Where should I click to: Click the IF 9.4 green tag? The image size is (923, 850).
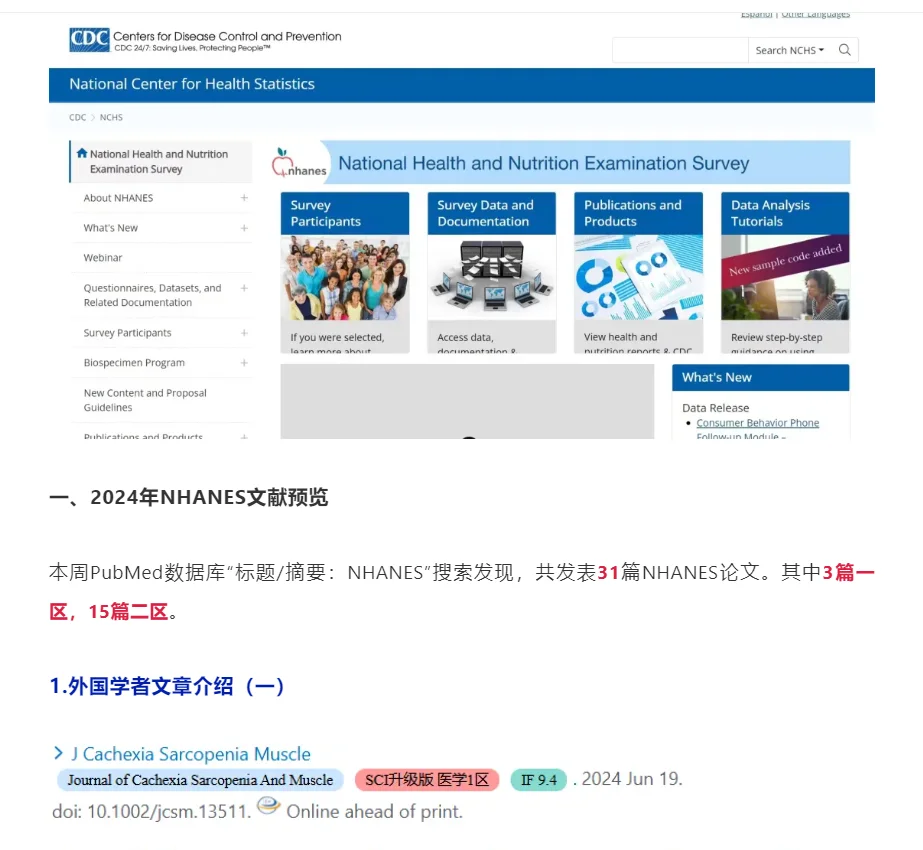click(x=539, y=780)
